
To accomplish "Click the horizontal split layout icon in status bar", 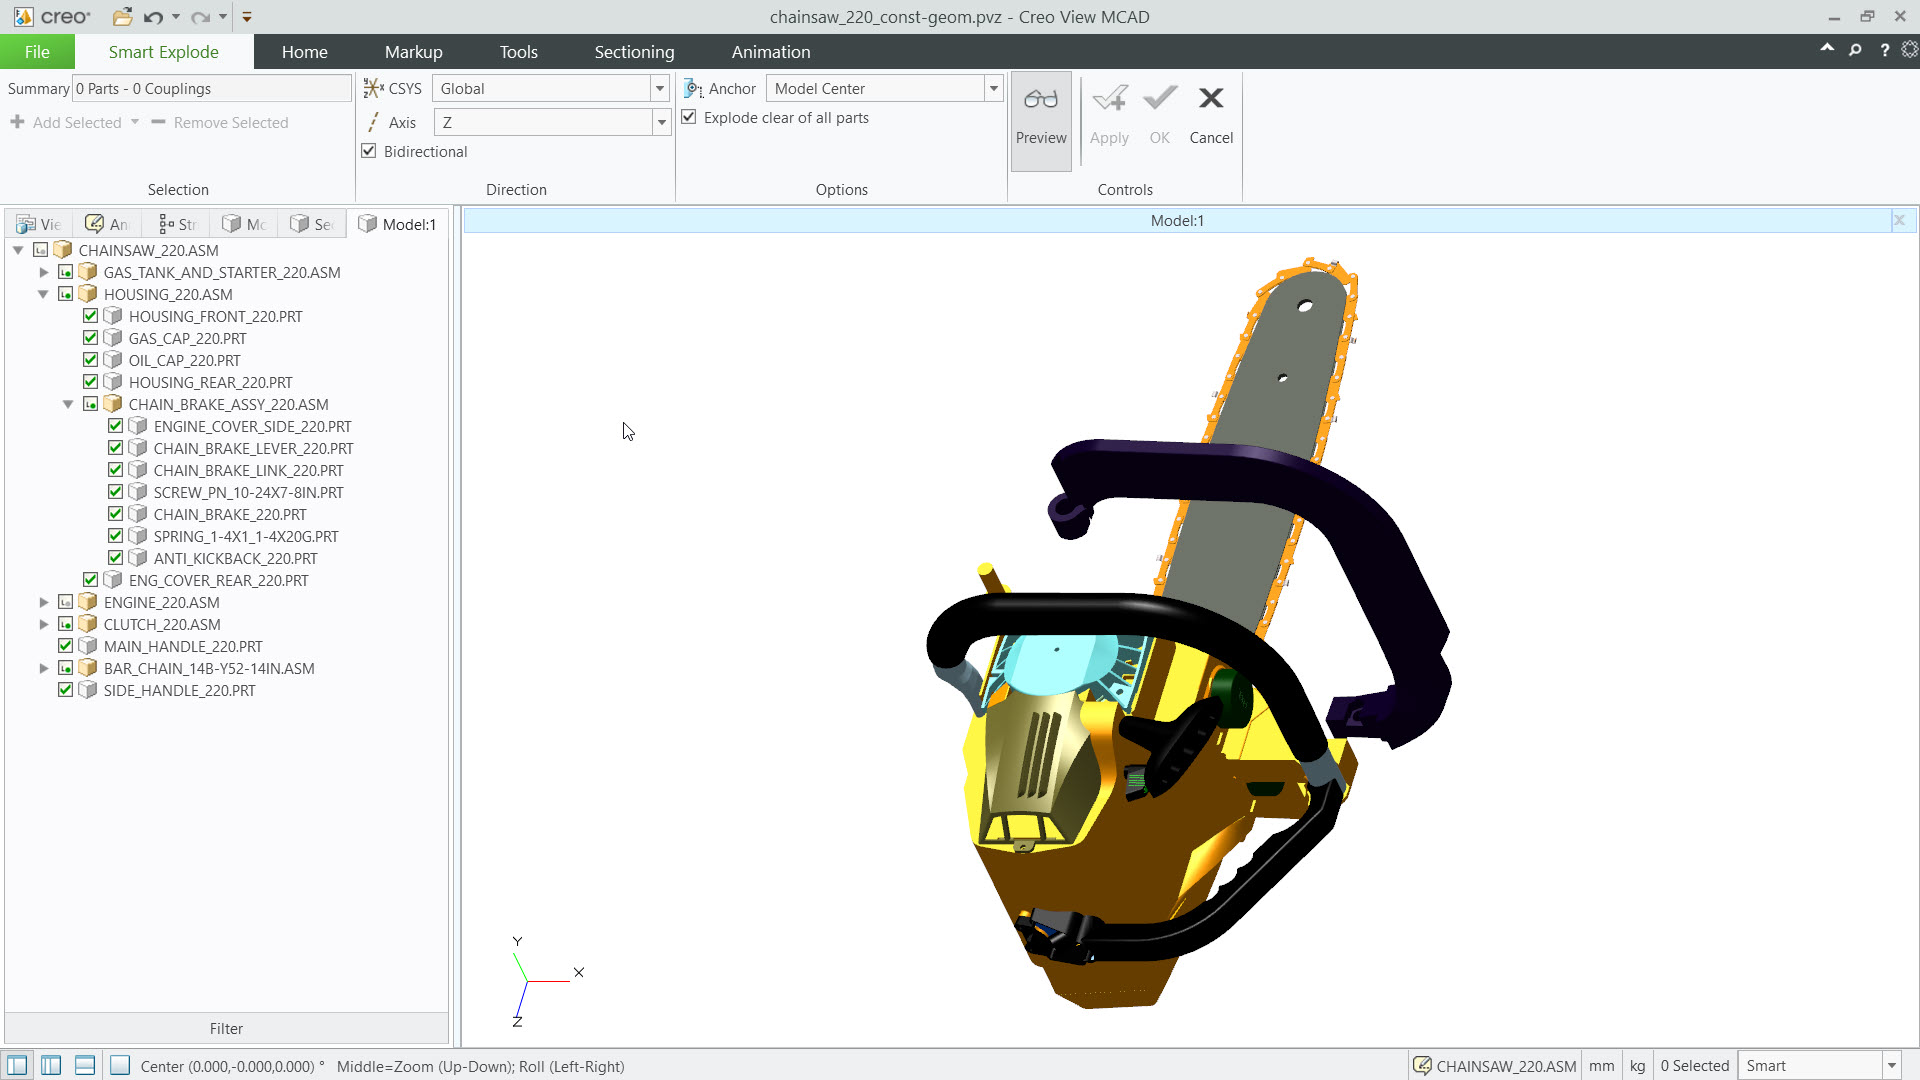I will (x=85, y=1066).
